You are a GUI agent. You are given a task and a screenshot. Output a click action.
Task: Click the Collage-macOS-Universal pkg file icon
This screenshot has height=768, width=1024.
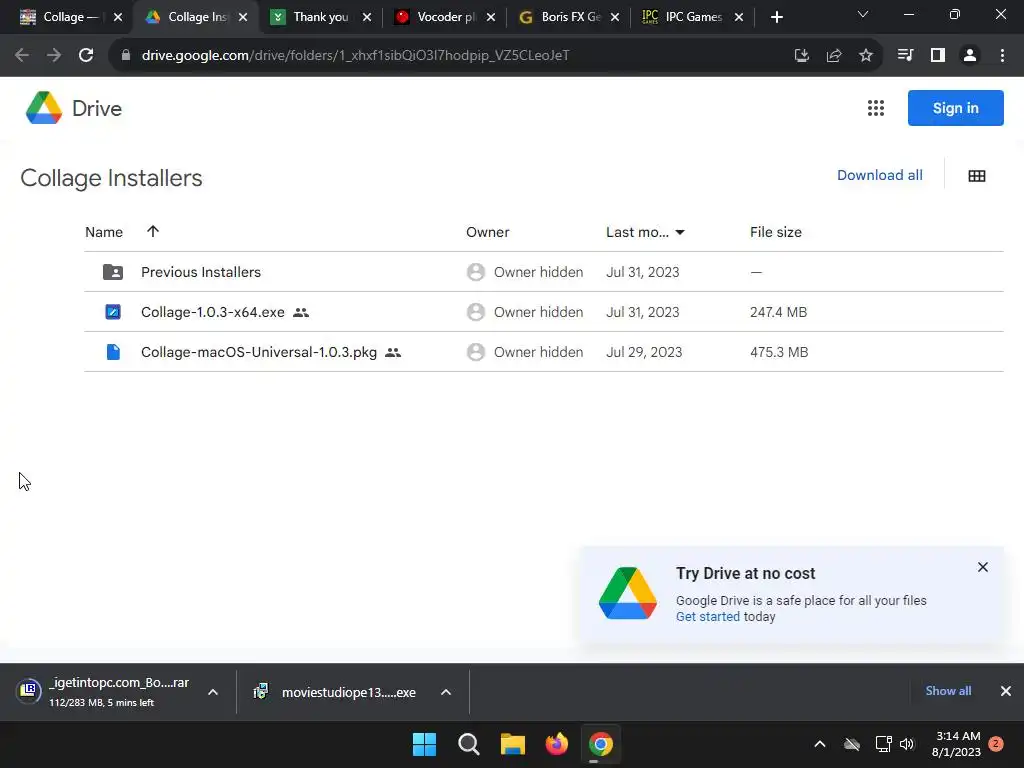point(113,352)
